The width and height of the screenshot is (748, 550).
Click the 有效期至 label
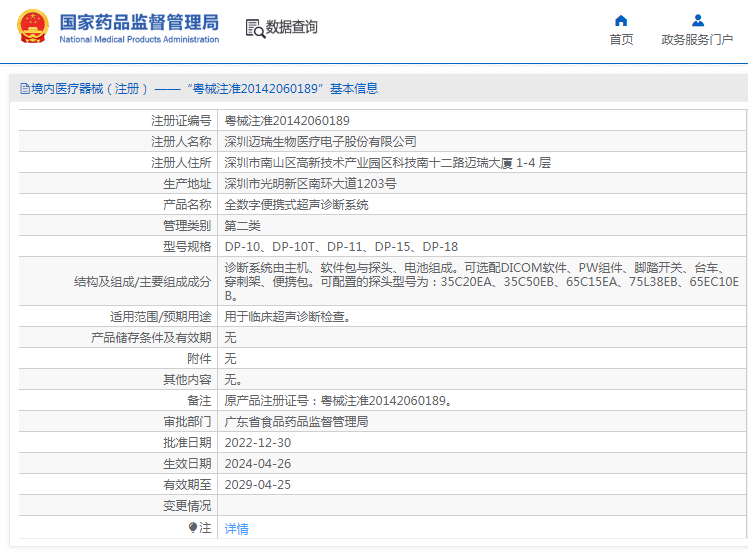[x=187, y=485]
